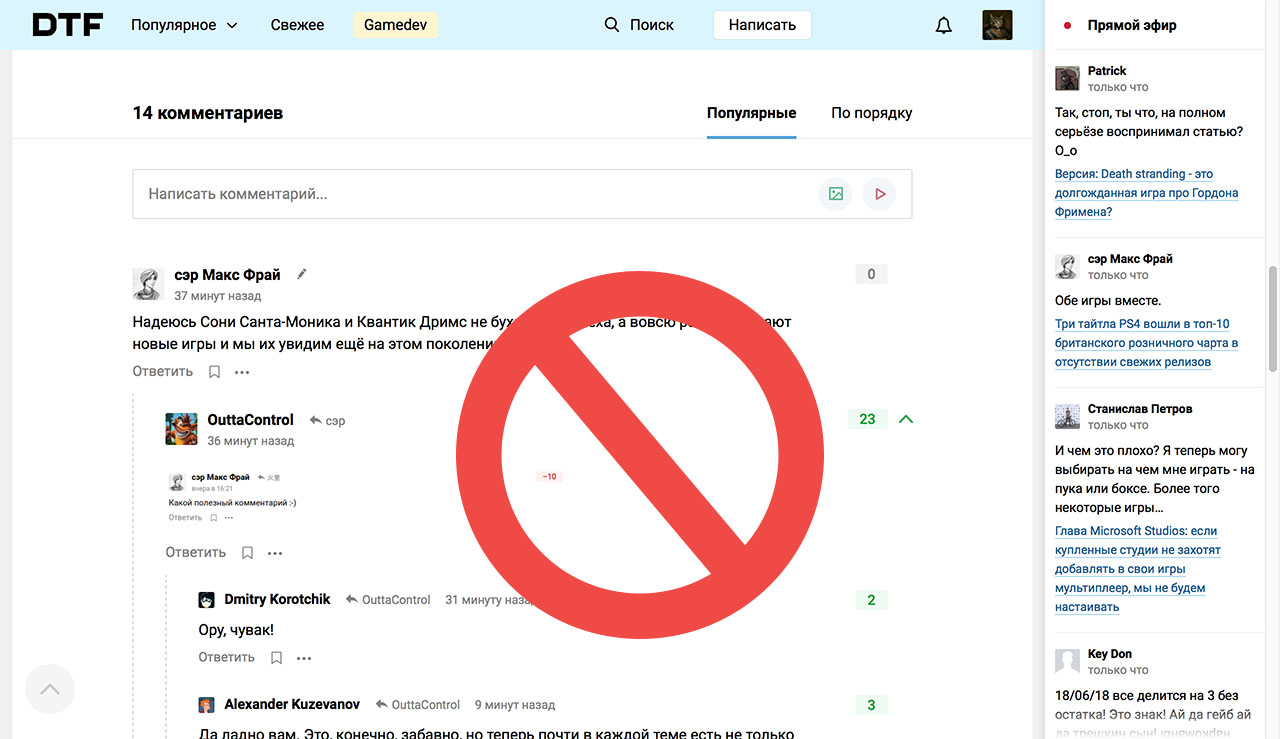This screenshot has height=739, width=1280.
Task: Open the three-dot menu under сэр Макс Фрай's comment
Action: [241, 371]
